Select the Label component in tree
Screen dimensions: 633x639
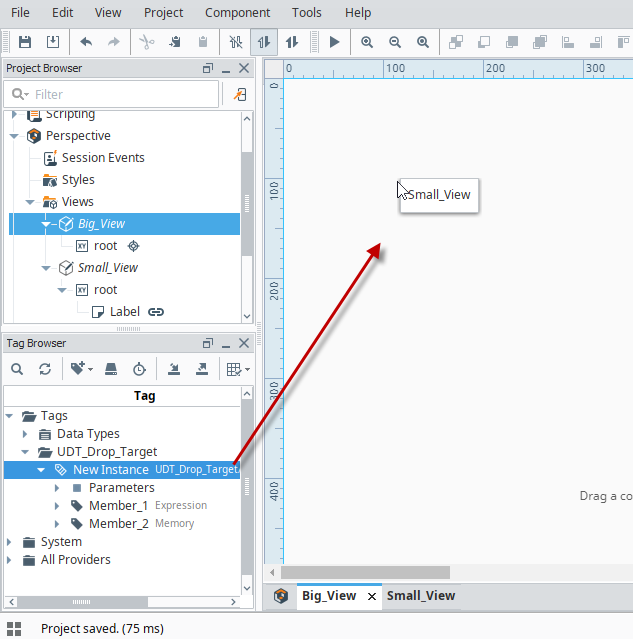pos(125,312)
